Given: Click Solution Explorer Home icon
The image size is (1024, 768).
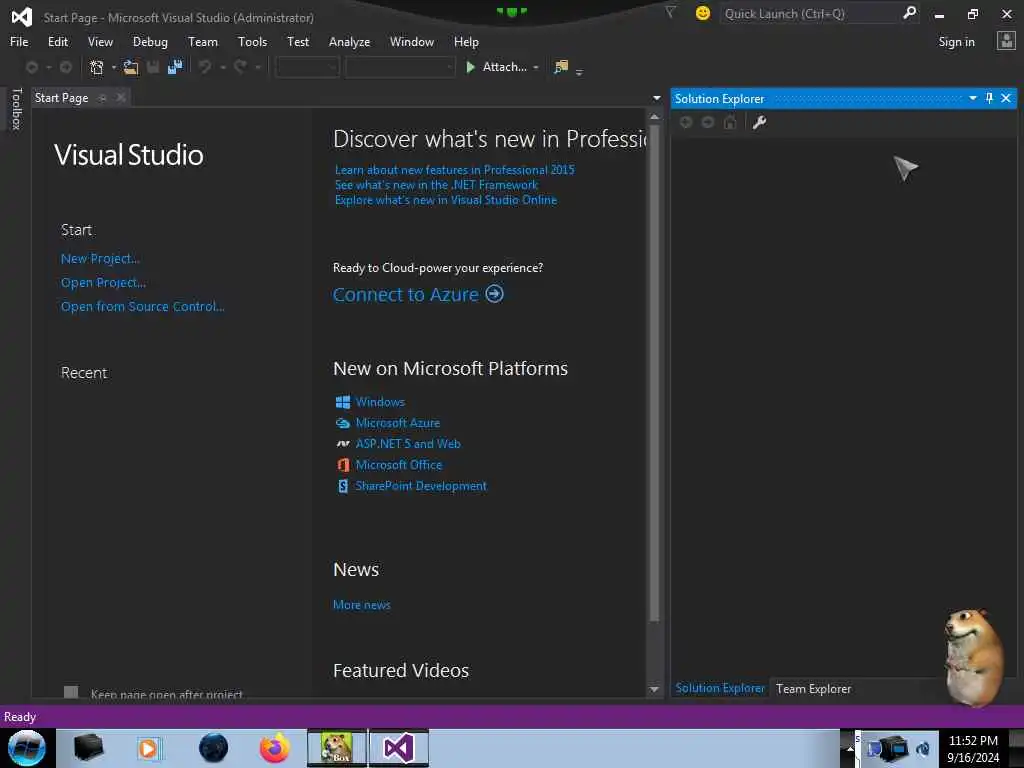Looking at the screenshot, I should click(x=730, y=122).
